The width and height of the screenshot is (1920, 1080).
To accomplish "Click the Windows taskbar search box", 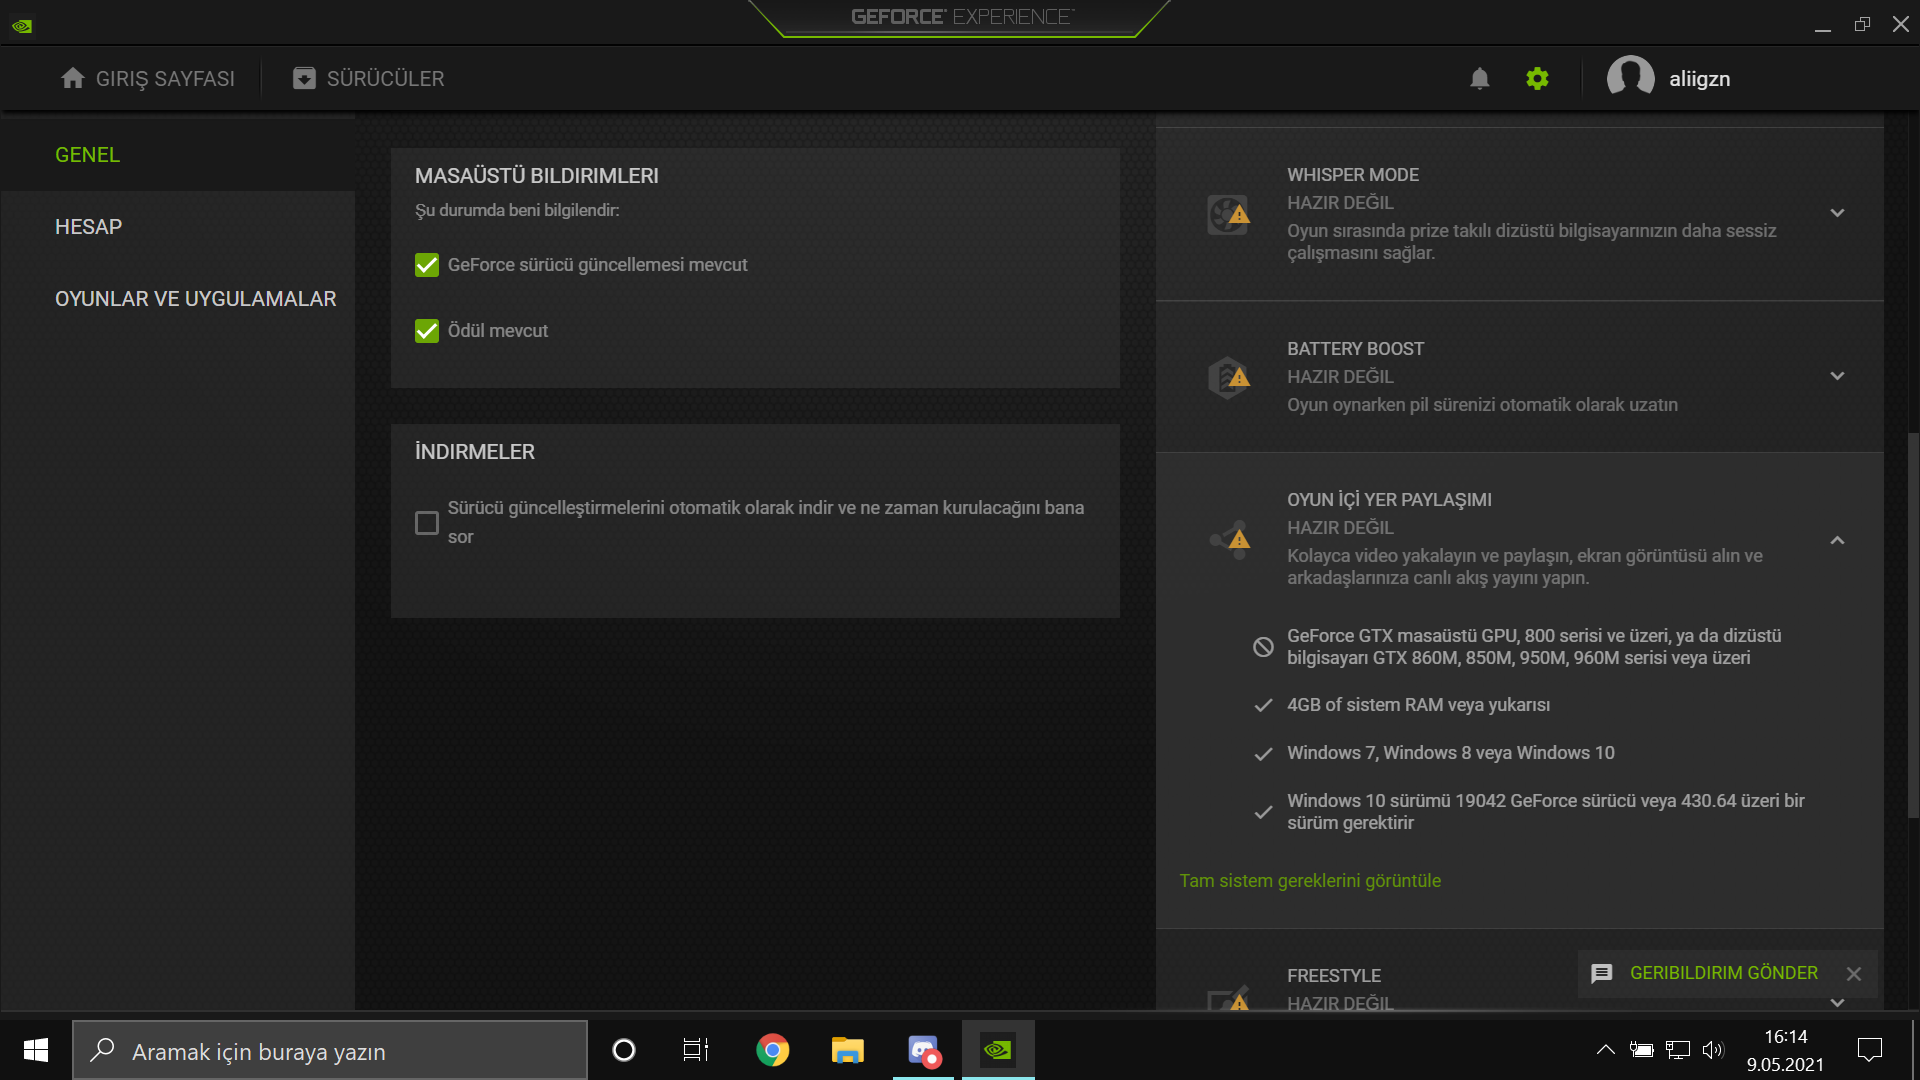I will tap(330, 1050).
